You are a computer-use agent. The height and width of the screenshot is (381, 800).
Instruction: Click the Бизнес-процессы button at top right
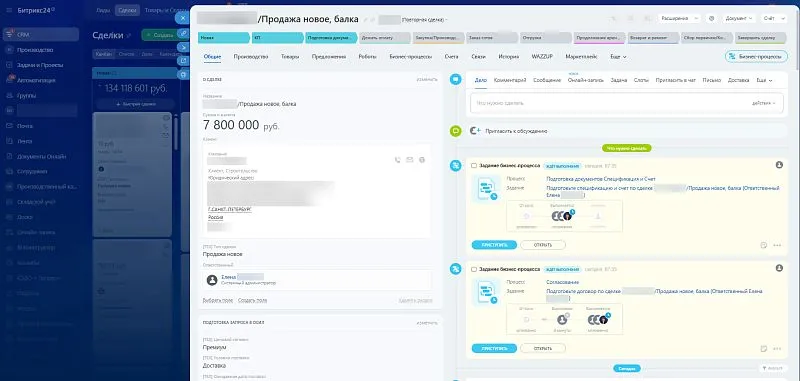point(756,57)
